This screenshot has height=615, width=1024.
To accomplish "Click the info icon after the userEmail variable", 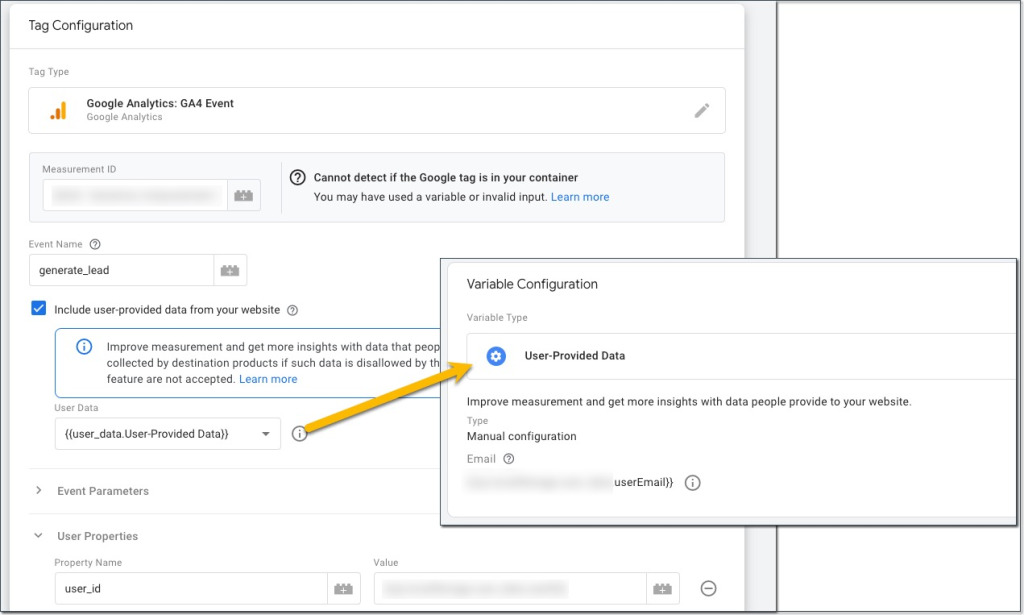I will click(x=693, y=483).
